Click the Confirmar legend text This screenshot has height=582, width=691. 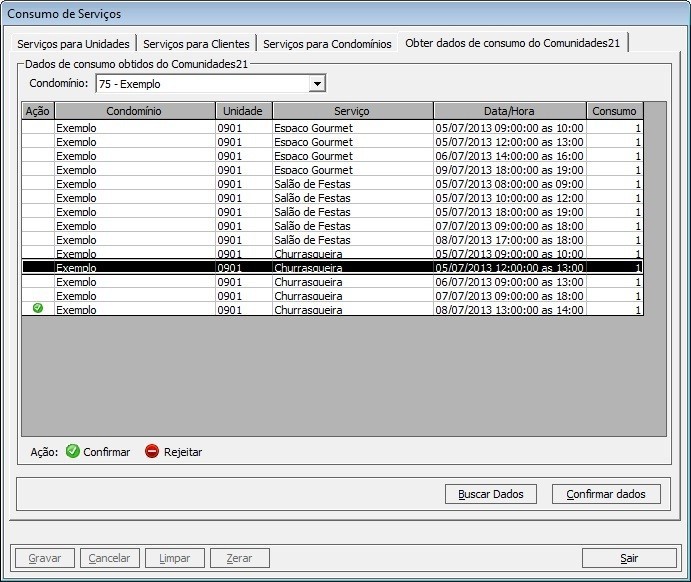(x=107, y=452)
